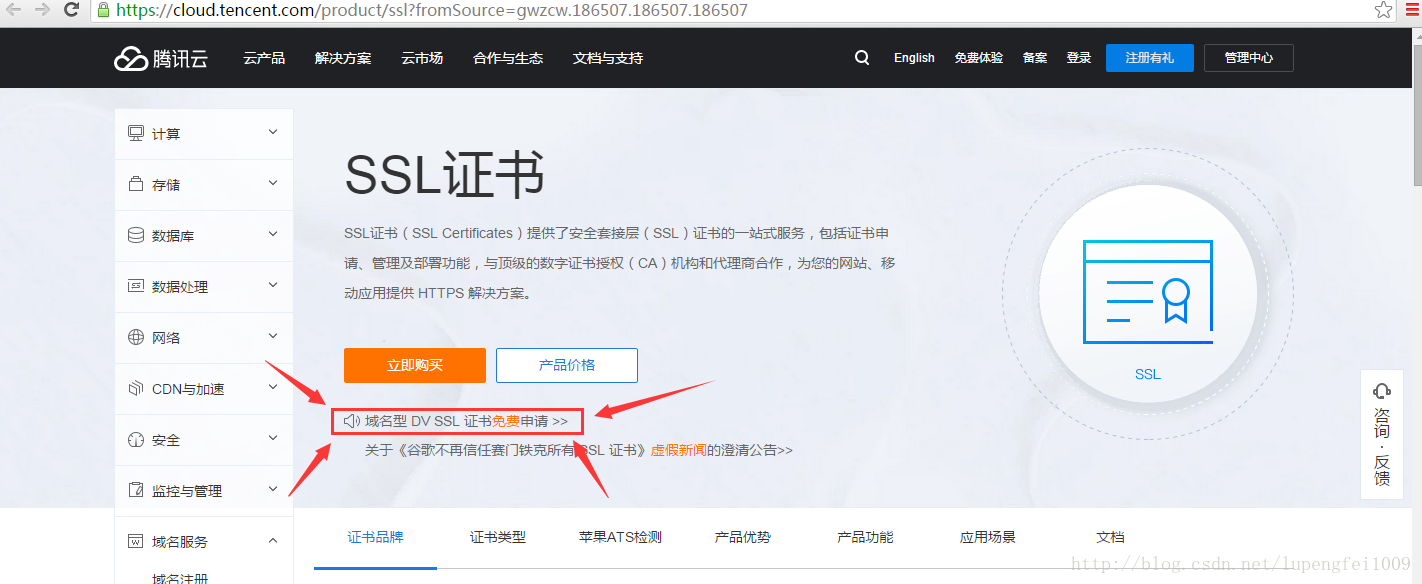Expand the 数据库 category chevron
The image size is (1422, 584).
pyautogui.click(x=273, y=234)
